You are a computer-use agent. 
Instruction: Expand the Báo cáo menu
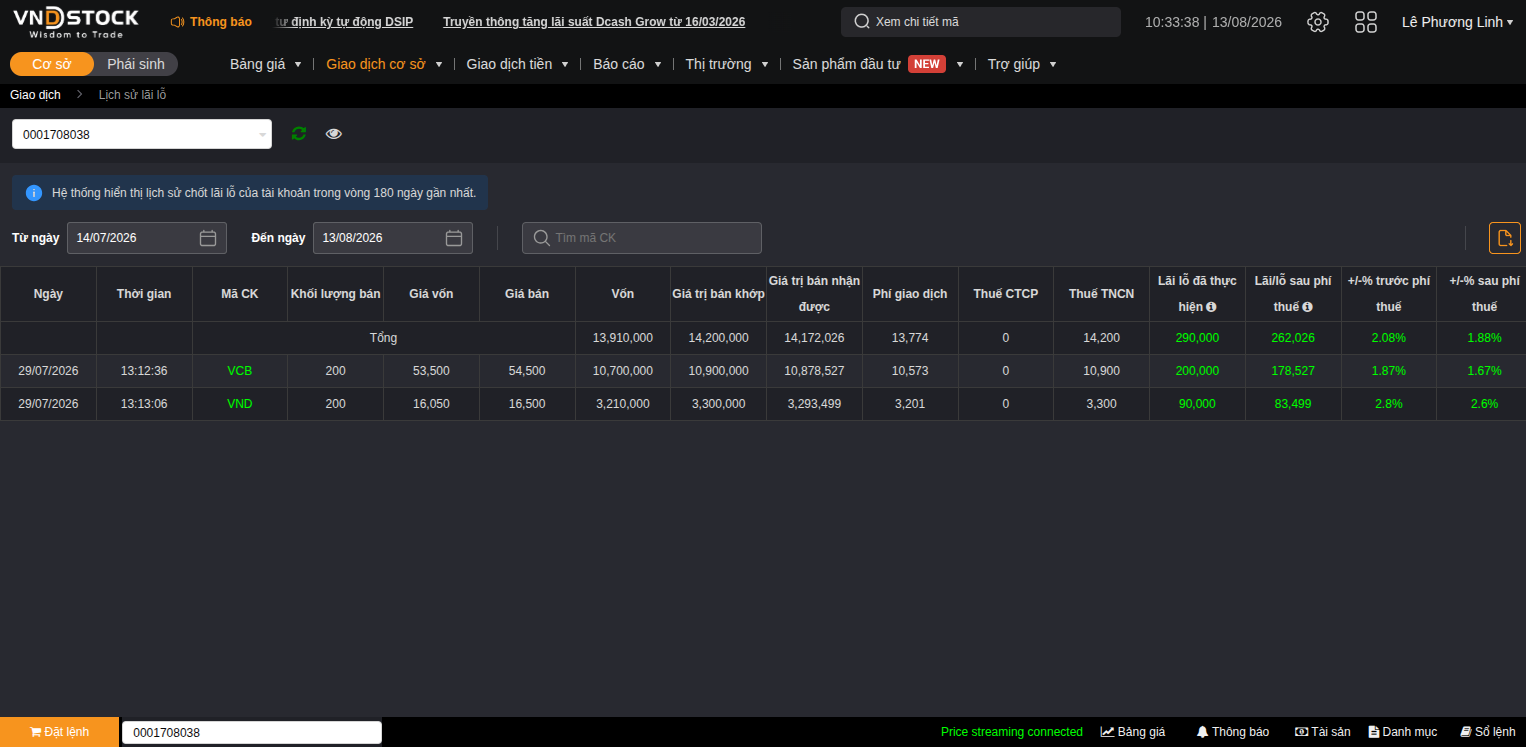[627, 64]
